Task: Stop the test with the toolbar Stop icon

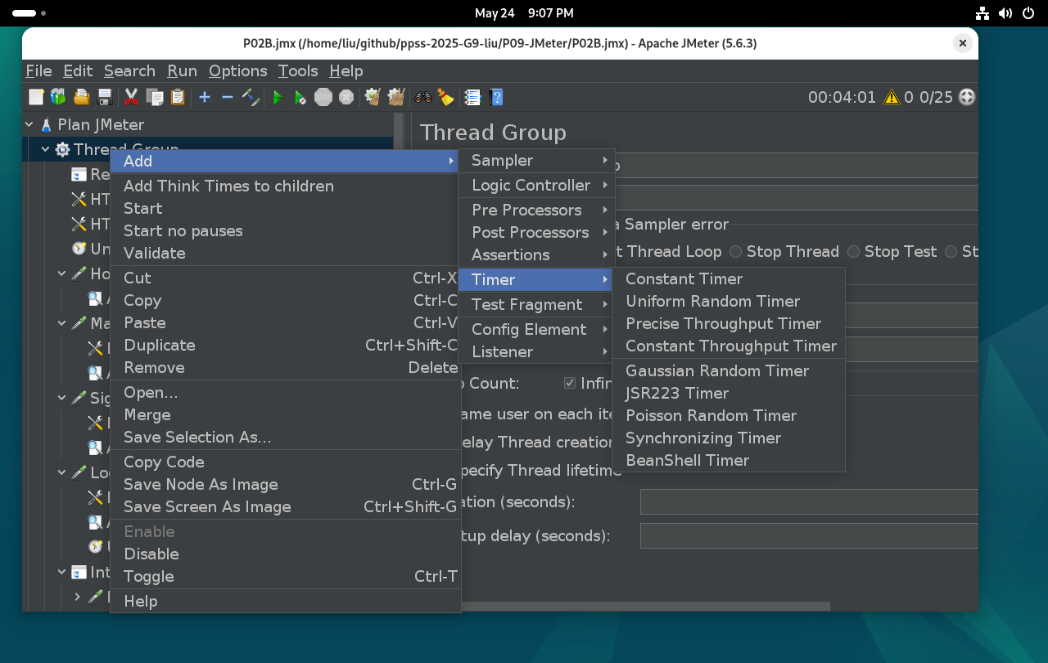Action: (x=323, y=98)
